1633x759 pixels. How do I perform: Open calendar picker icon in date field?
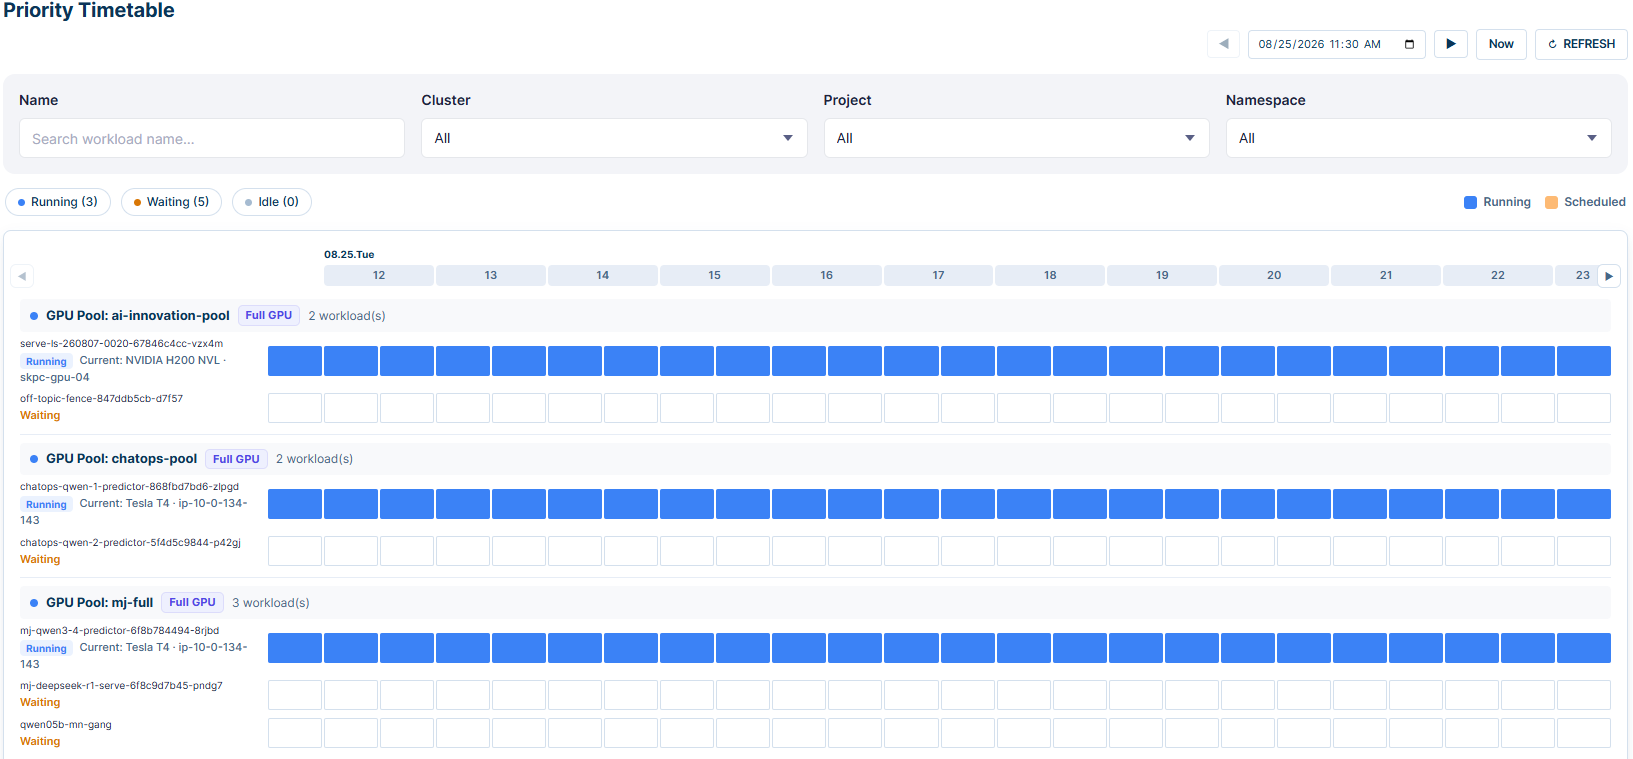click(x=1409, y=44)
